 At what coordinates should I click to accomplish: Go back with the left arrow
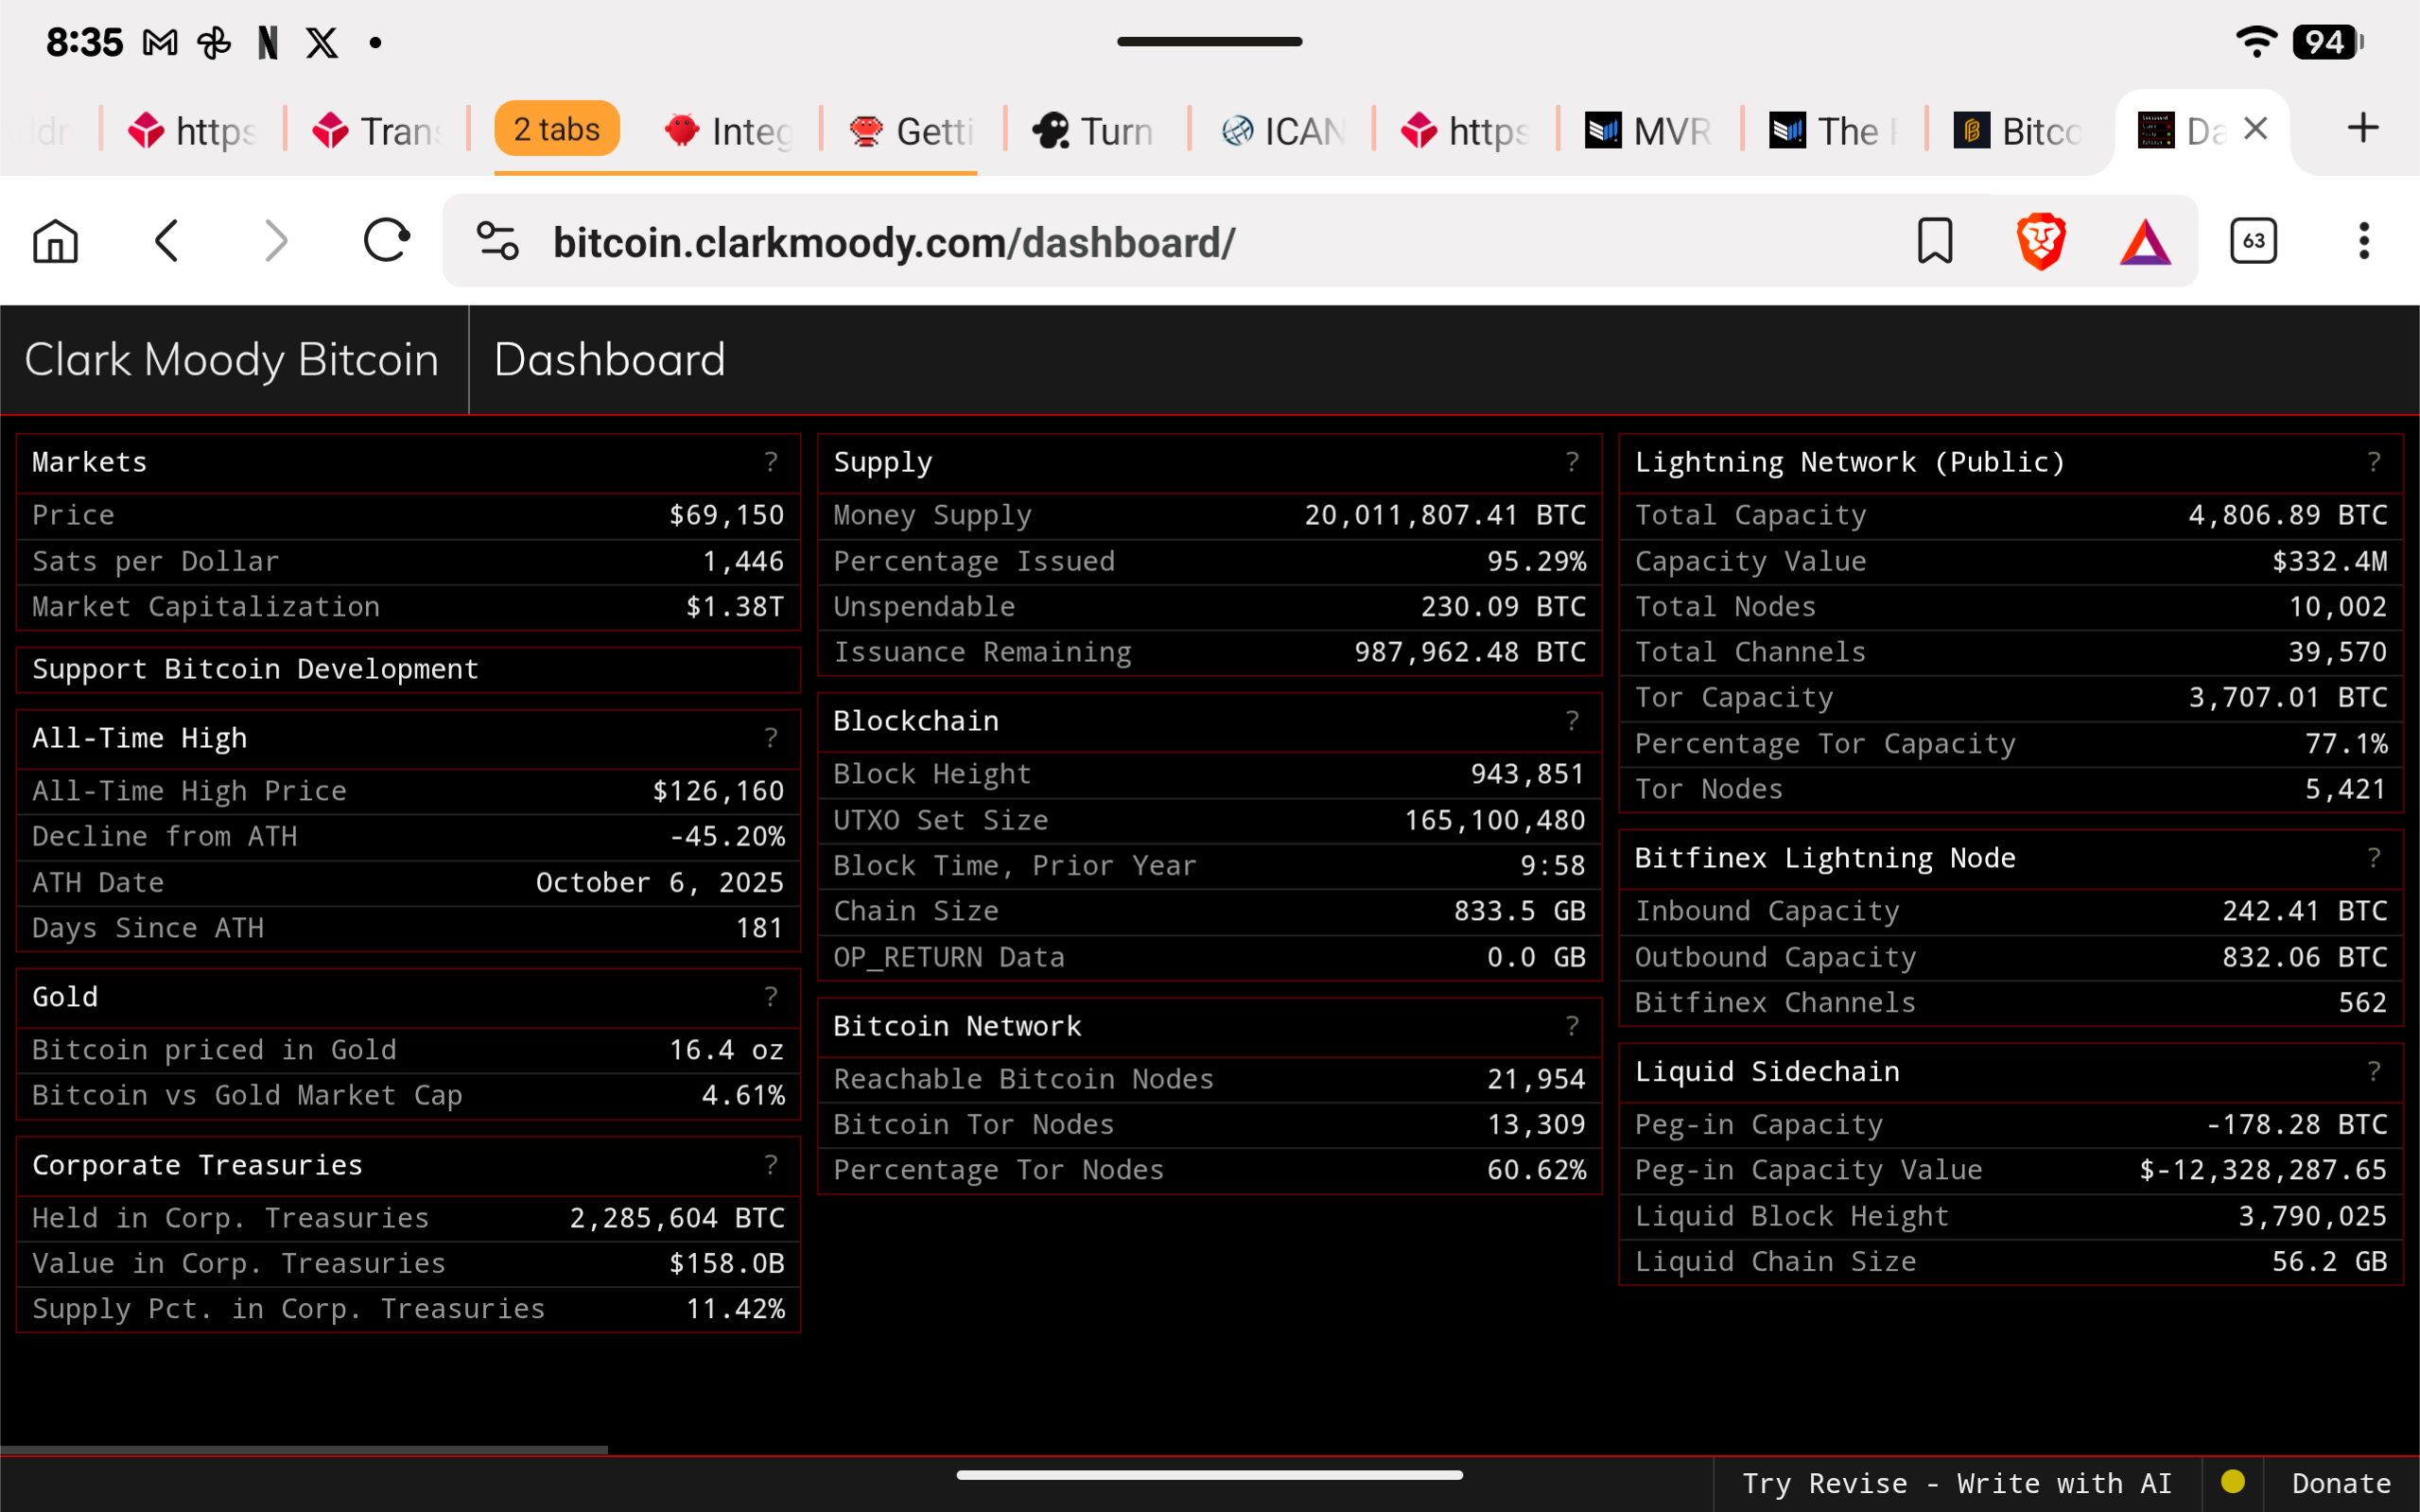(167, 241)
